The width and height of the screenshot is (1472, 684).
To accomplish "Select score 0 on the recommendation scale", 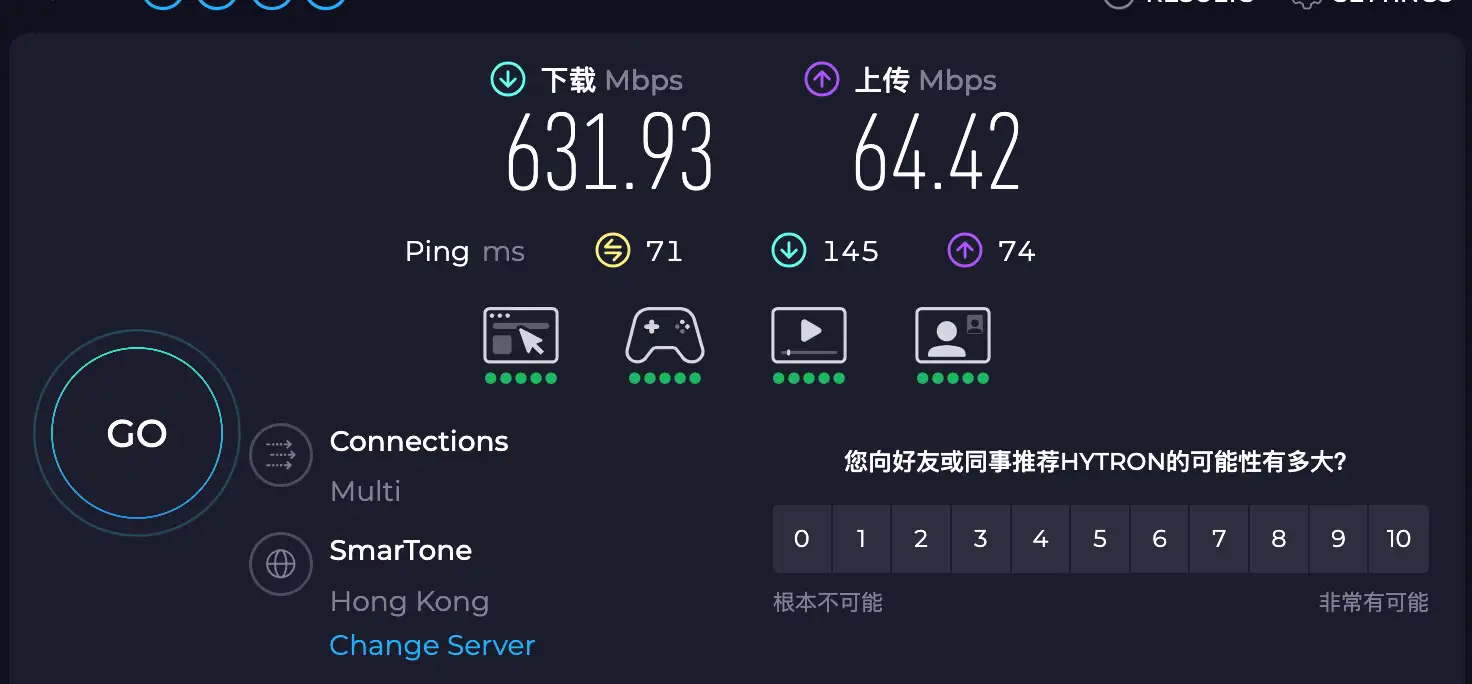I will click(x=802, y=539).
